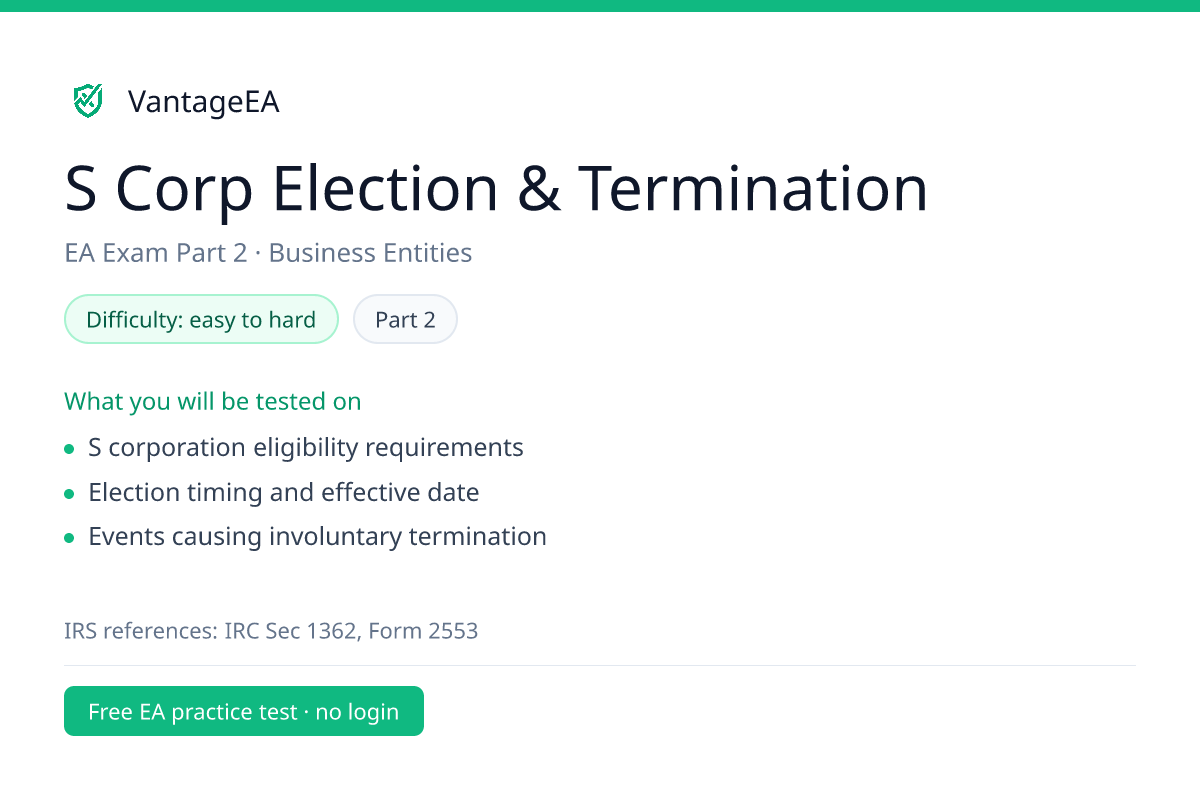Click the horizontal divider above the button
1200x800 pixels.
(600, 665)
